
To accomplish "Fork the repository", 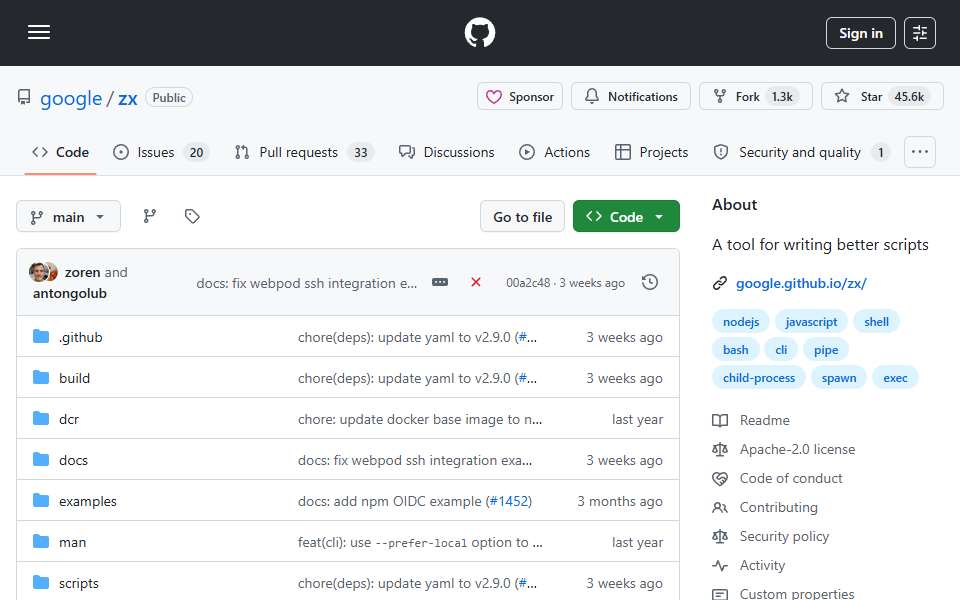I will pyautogui.click(x=756, y=97).
